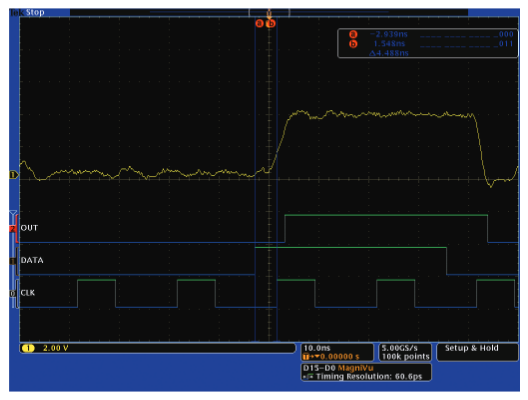Screen dimensions: 528x400
Task: Click the trigger position marker at top center
Action: tap(269, 14)
